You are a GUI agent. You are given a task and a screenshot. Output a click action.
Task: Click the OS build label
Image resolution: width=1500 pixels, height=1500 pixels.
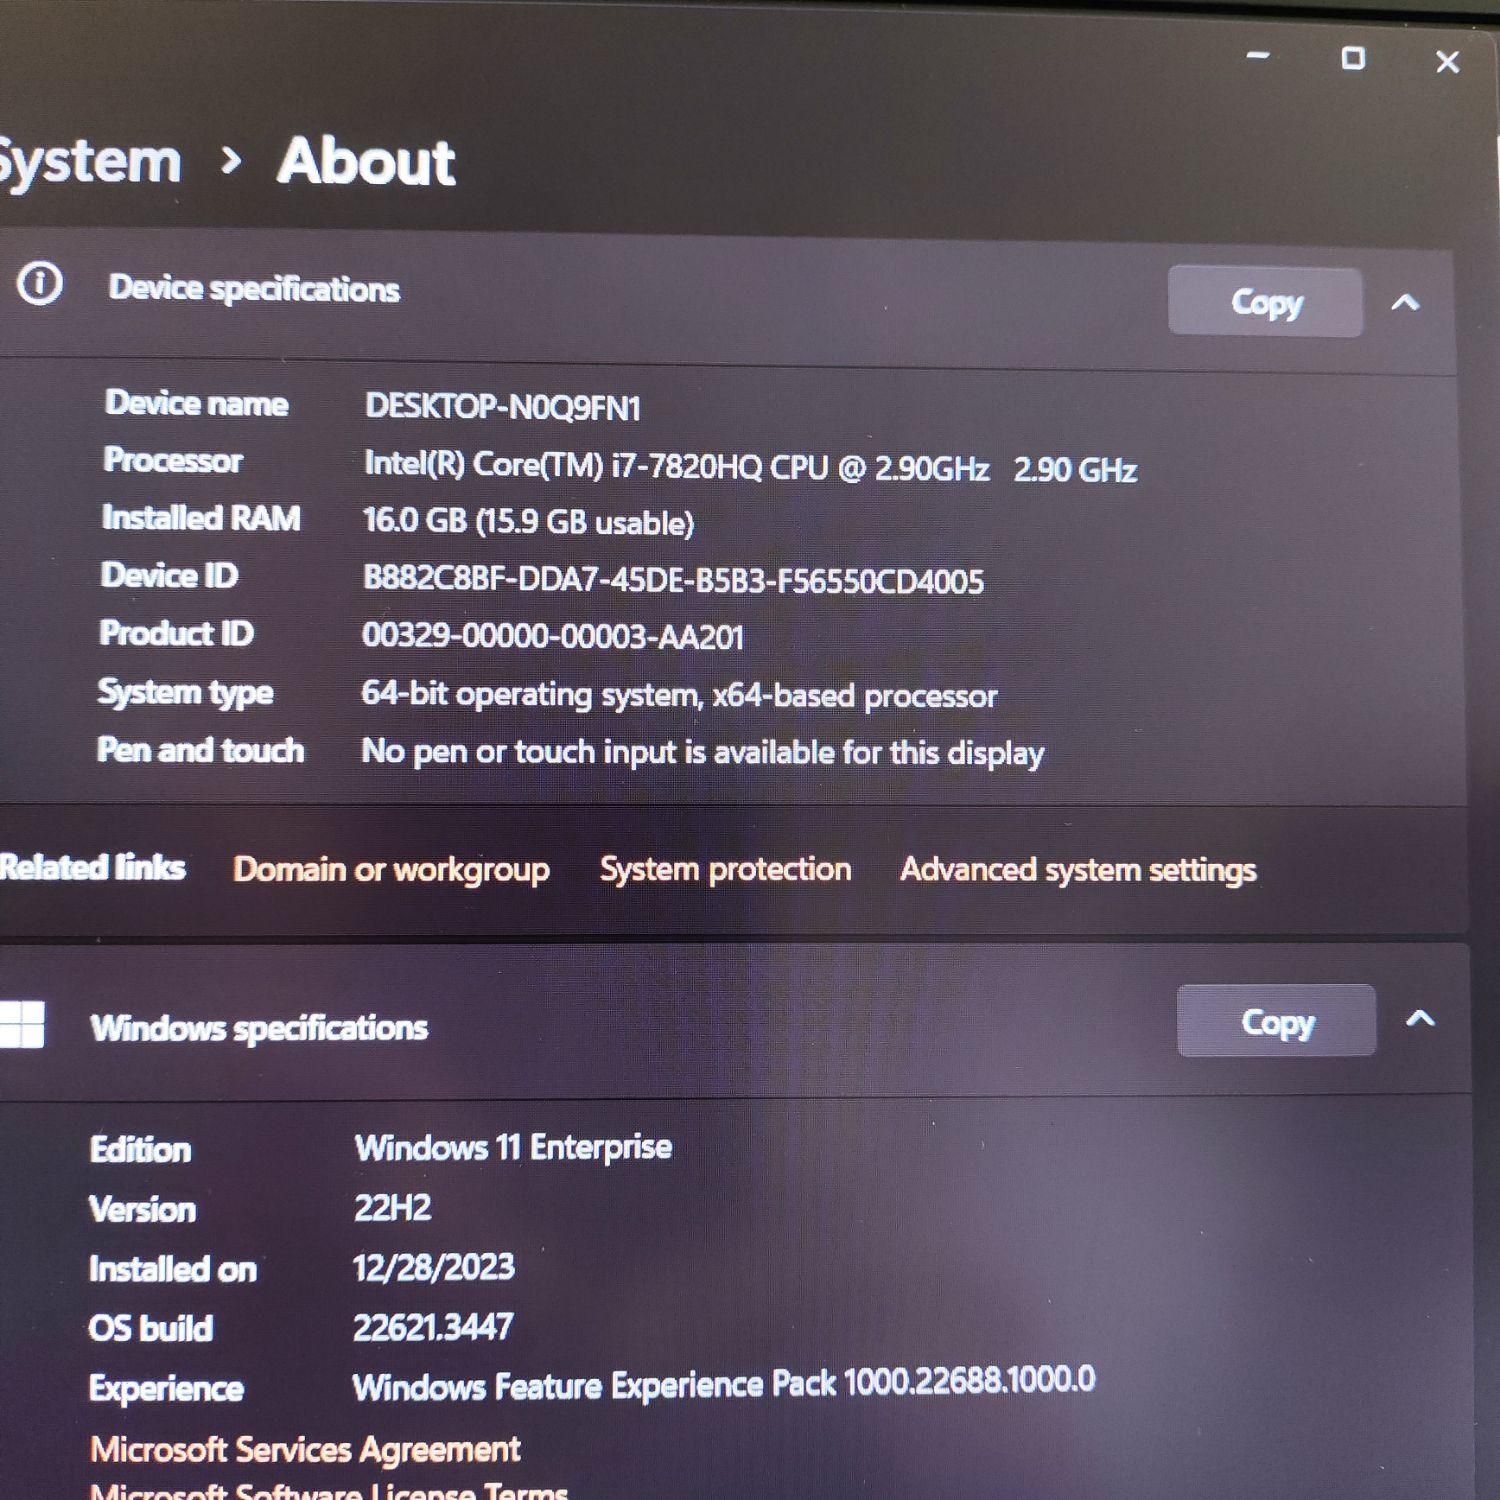150,1328
